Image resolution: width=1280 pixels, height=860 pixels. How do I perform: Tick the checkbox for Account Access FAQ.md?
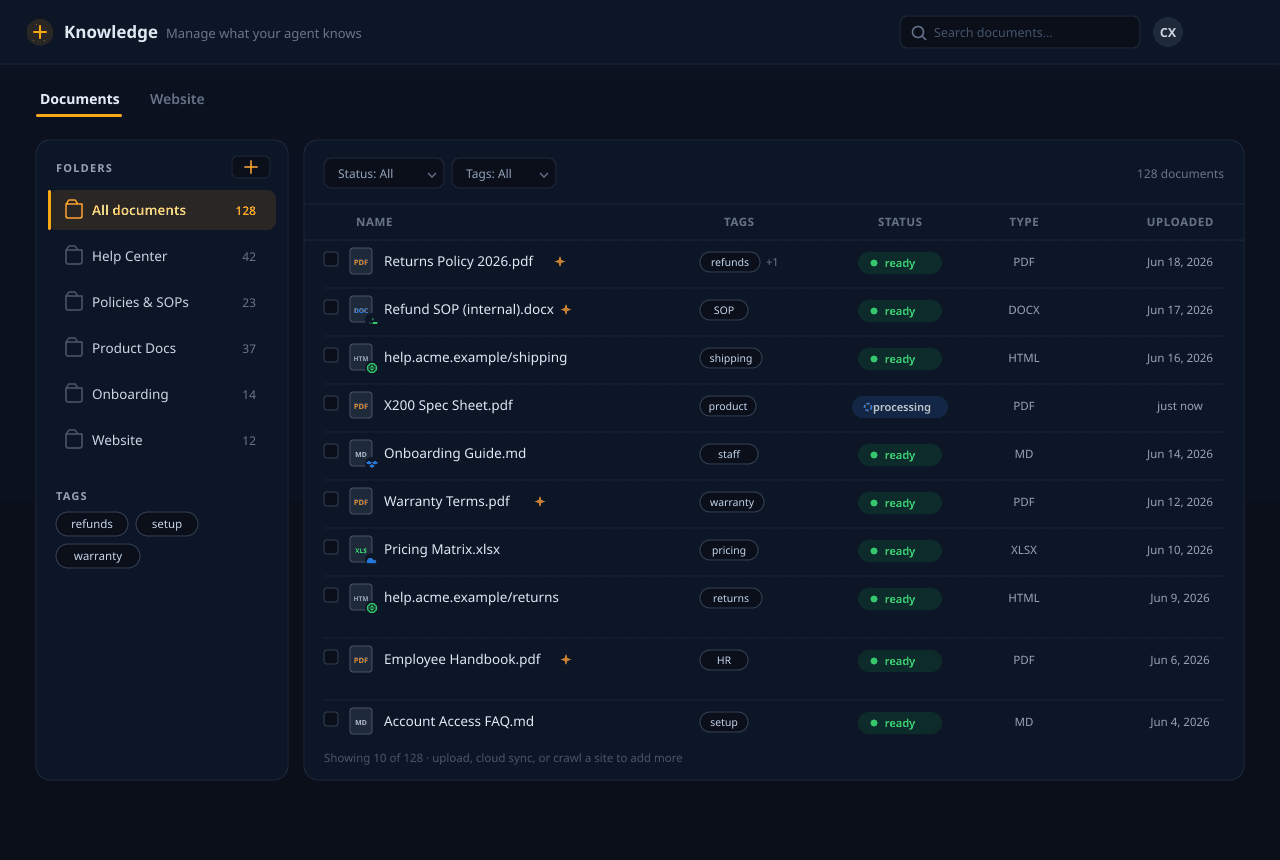[x=331, y=719]
